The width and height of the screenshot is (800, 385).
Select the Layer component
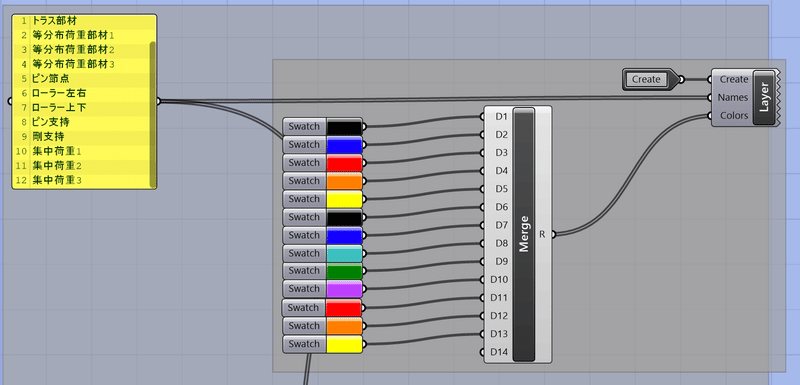click(x=763, y=97)
